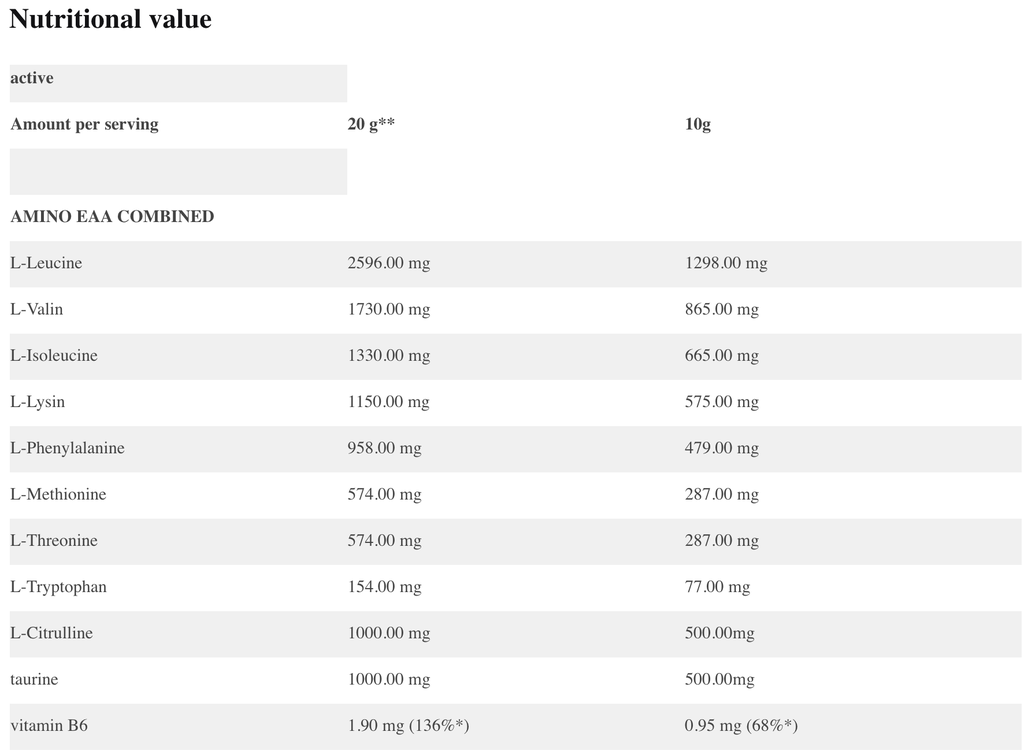
Task: Select the 1150.00 mg L-Lysin value
Action: [389, 402]
